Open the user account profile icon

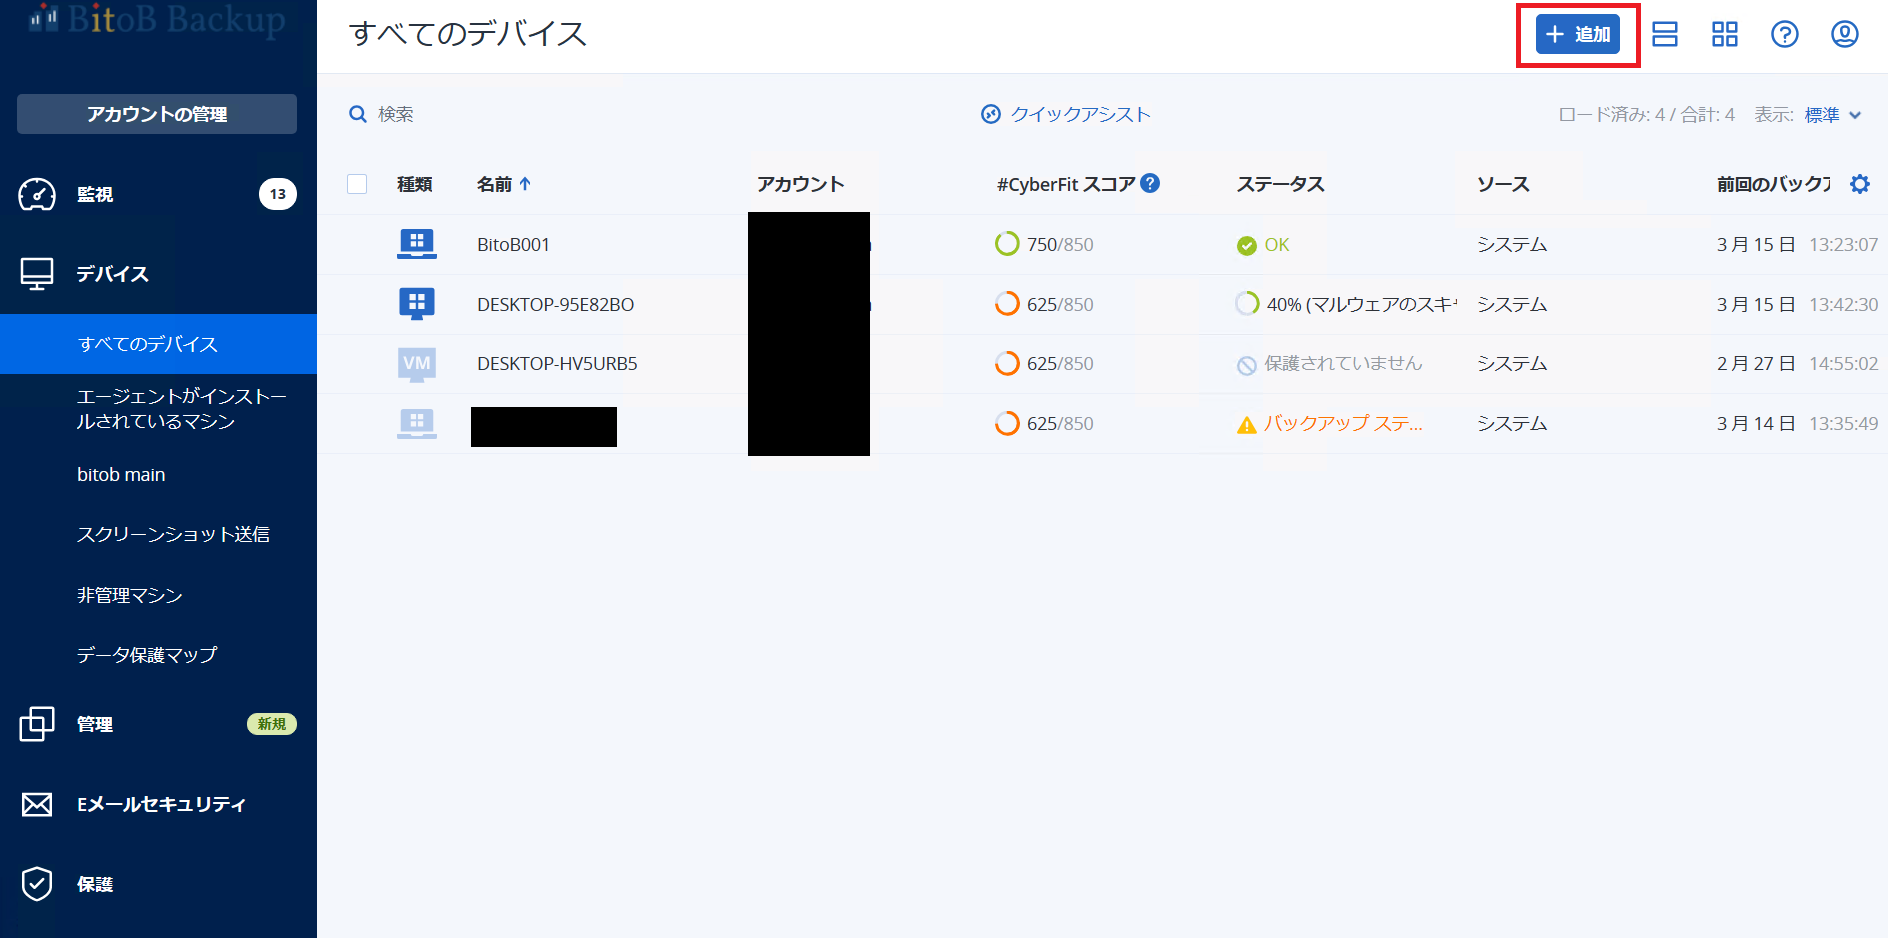click(x=1845, y=34)
